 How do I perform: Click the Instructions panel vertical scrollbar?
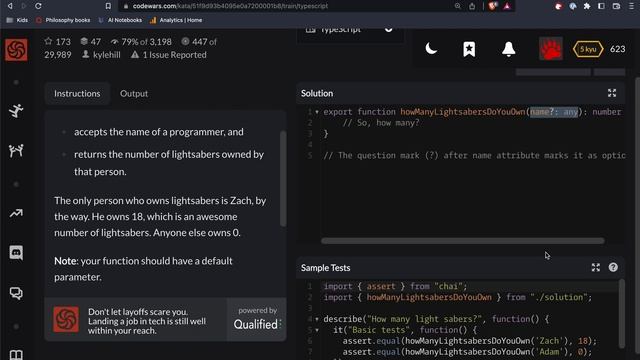coord(283,178)
